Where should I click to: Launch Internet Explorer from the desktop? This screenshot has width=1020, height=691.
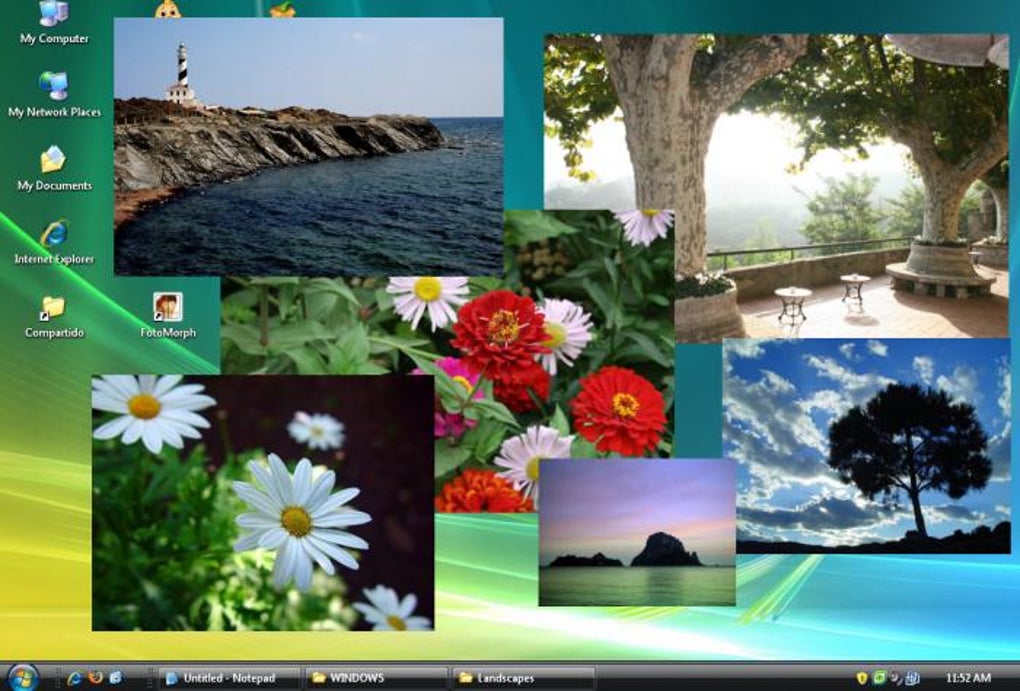pos(54,243)
